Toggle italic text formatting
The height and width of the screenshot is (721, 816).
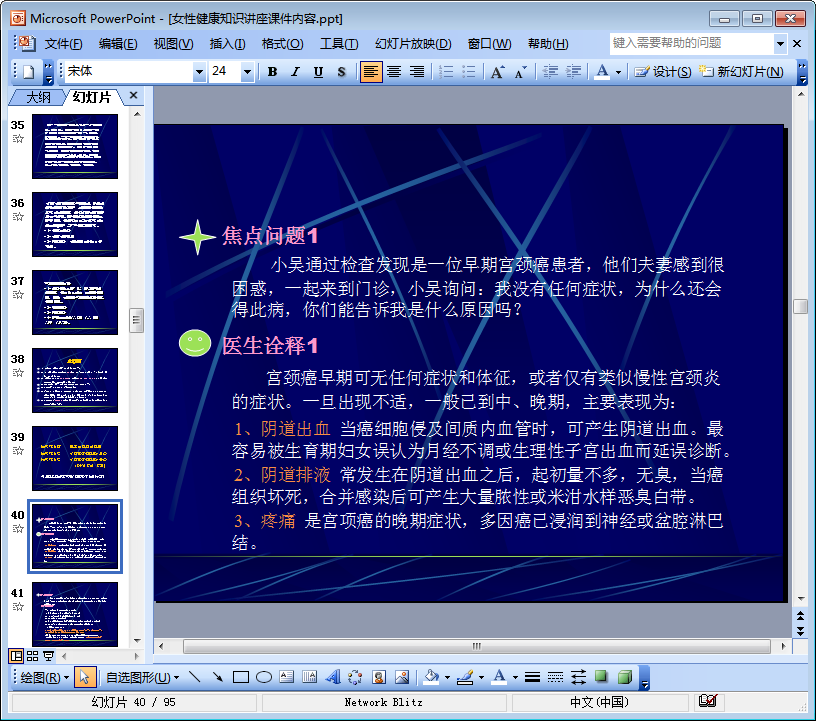tap(295, 72)
